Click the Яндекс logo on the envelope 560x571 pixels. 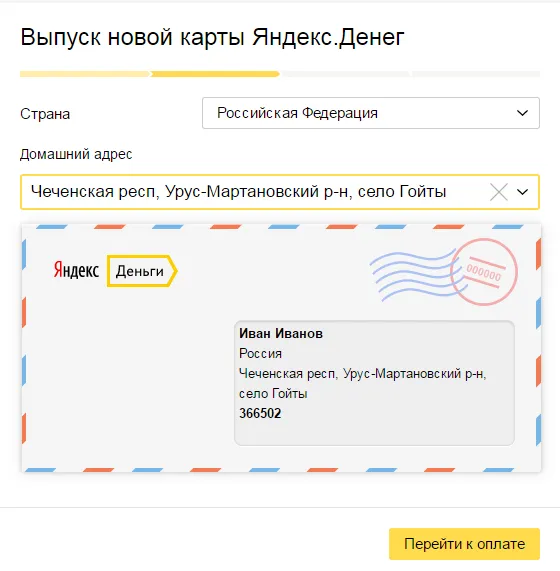[x=76, y=270]
